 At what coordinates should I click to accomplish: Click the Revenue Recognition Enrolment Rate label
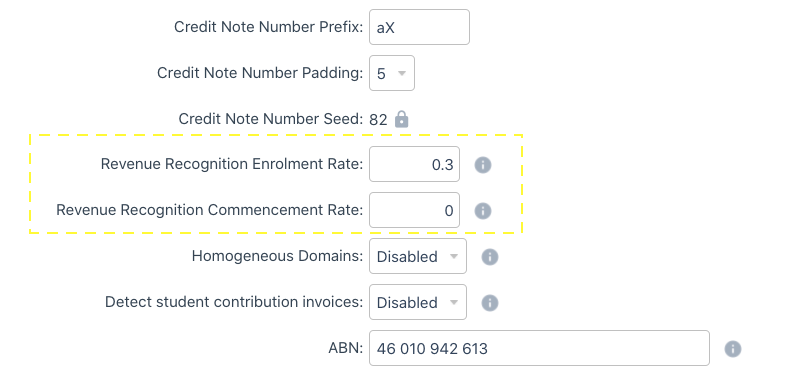coord(232,164)
